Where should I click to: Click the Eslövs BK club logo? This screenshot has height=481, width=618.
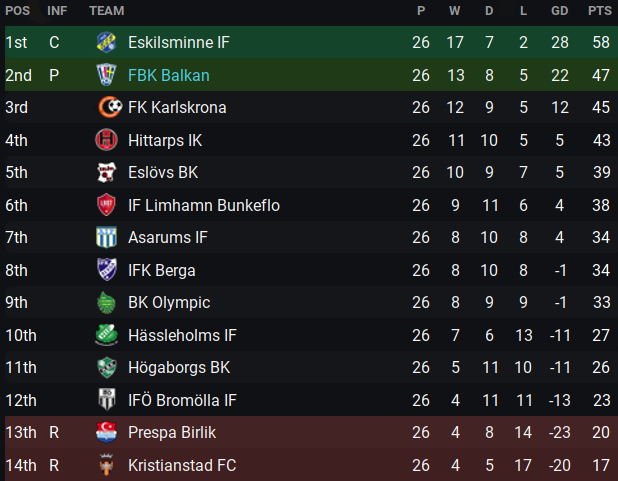(x=106, y=172)
